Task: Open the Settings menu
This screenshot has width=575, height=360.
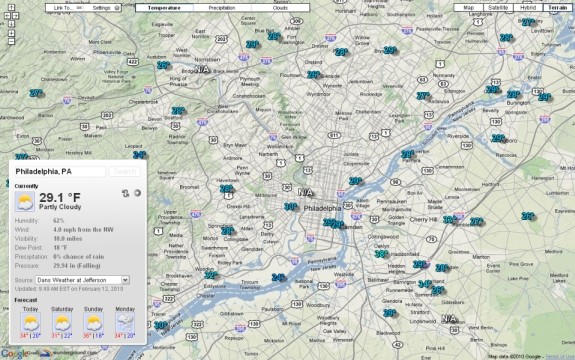Action: (x=104, y=8)
